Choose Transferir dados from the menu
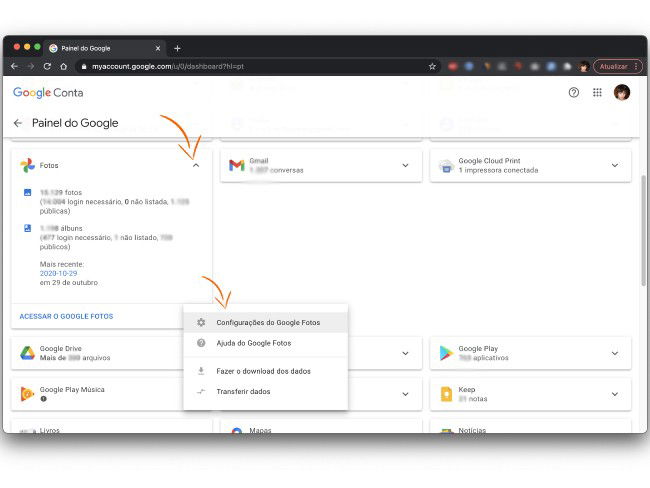 tap(243, 391)
